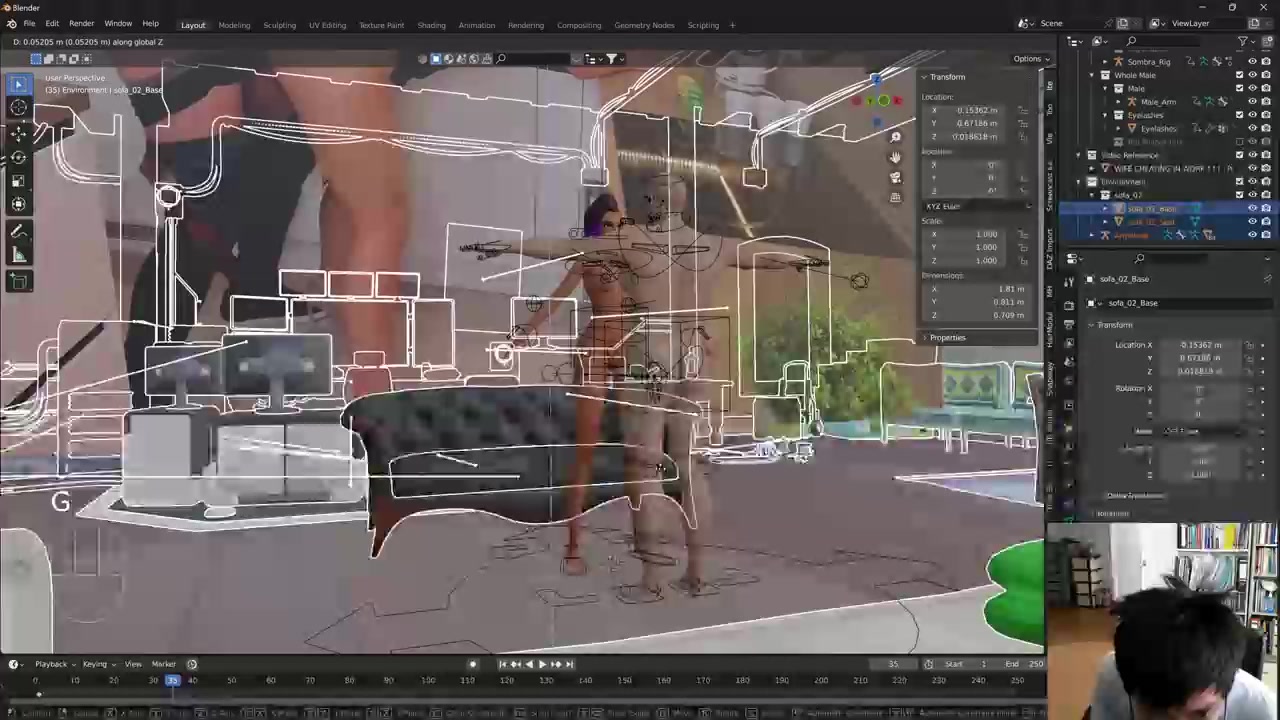Image resolution: width=1280 pixels, height=720 pixels.
Task: Hide Sombra_Rig with its eye icon
Action: 1252,62
